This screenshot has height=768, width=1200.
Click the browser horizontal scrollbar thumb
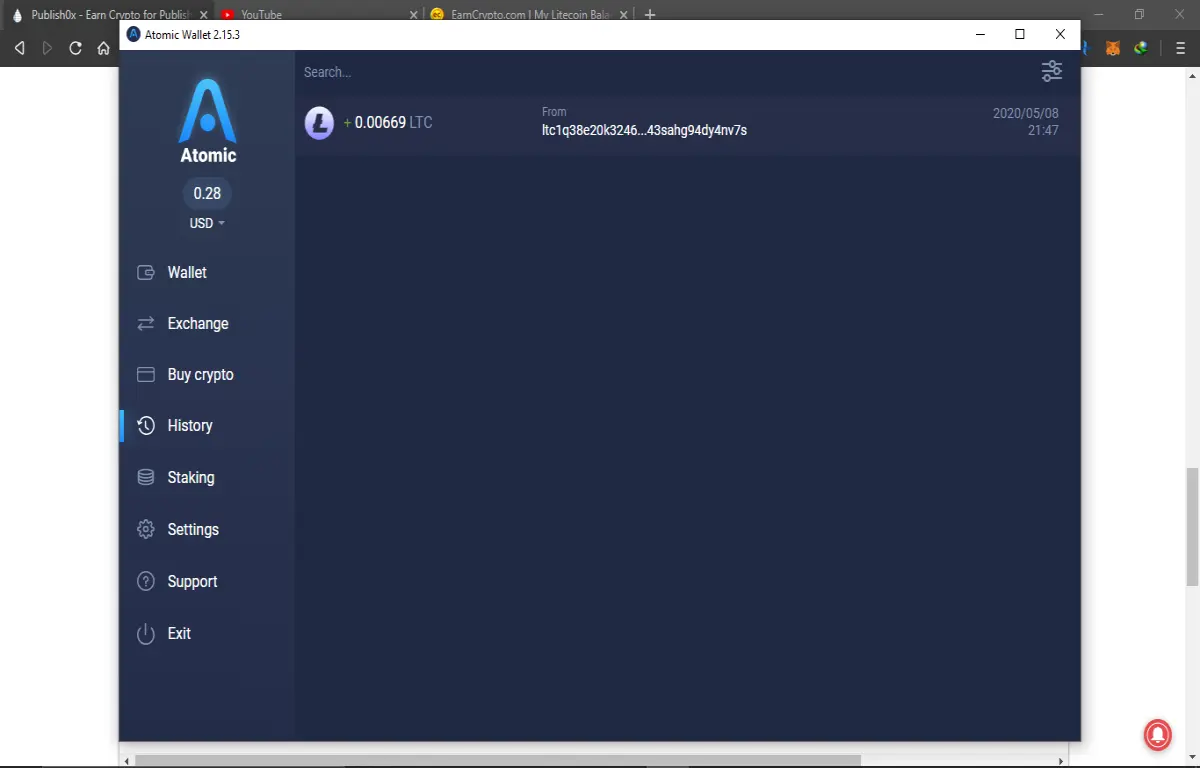(x=498, y=761)
